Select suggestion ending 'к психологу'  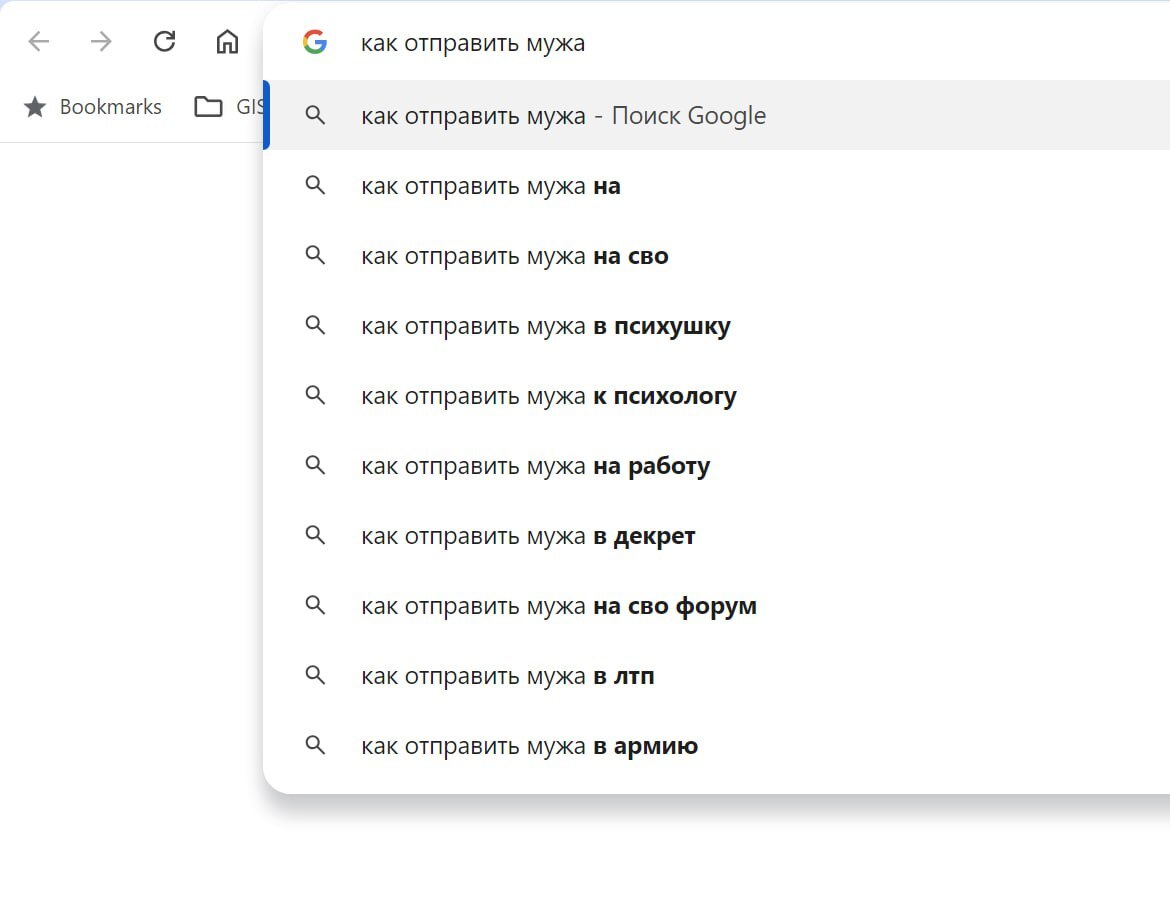click(x=549, y=396)
